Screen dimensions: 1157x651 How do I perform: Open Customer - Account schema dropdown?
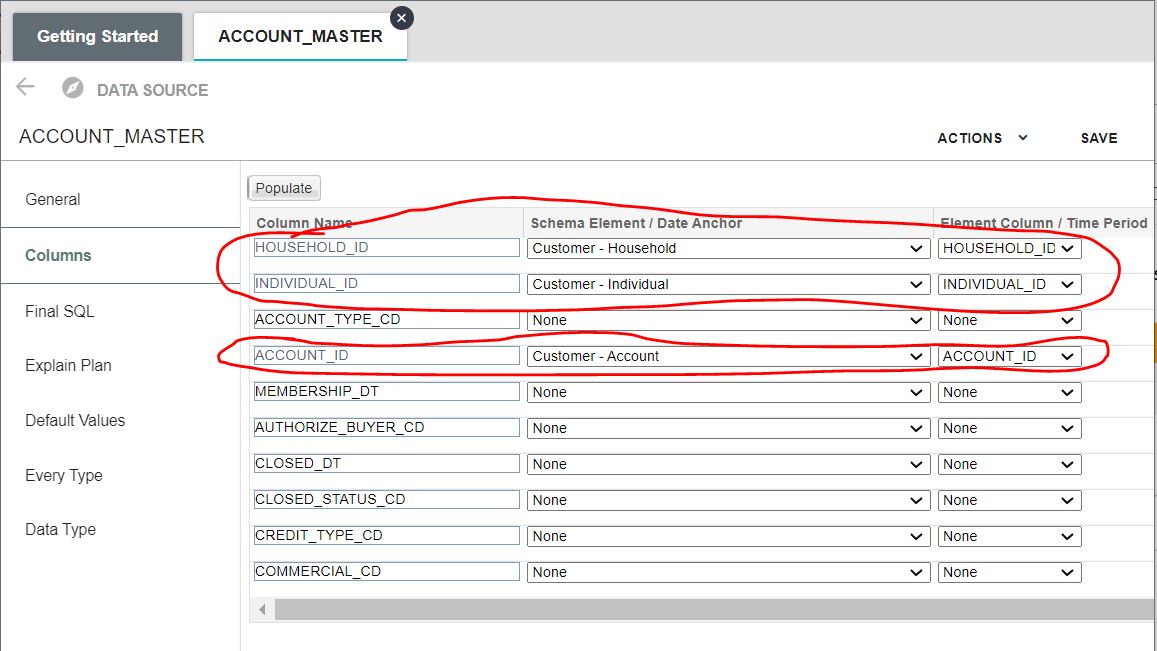coord(727,356)
